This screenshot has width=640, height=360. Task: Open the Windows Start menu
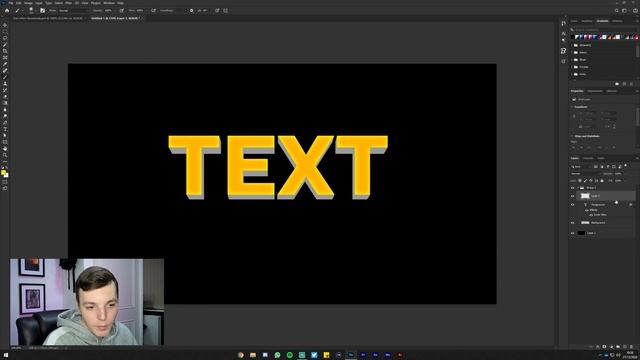pyautogui.click(x=6, y=355)
